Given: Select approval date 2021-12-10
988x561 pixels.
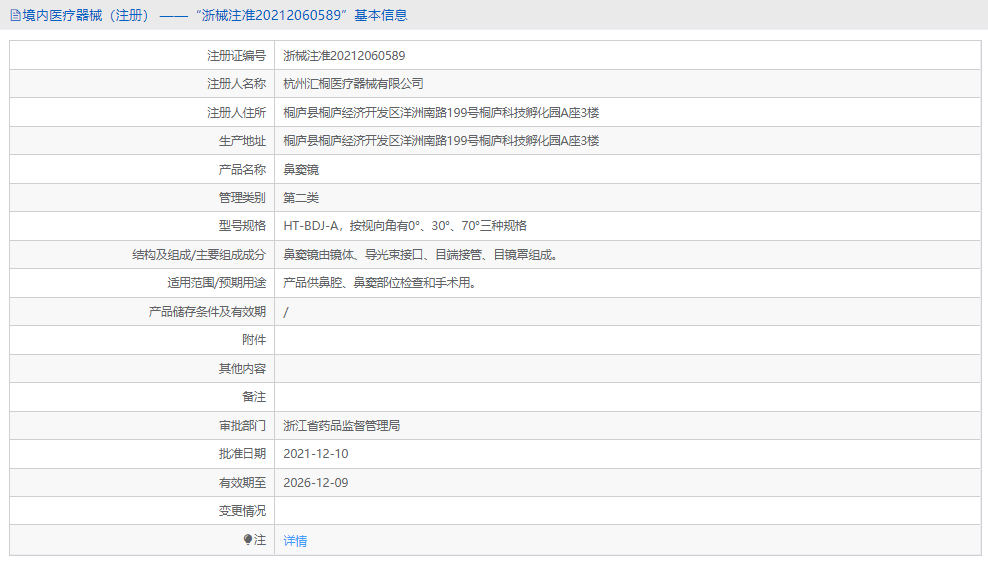Looking at the screenshot, I should click(316, 454).
